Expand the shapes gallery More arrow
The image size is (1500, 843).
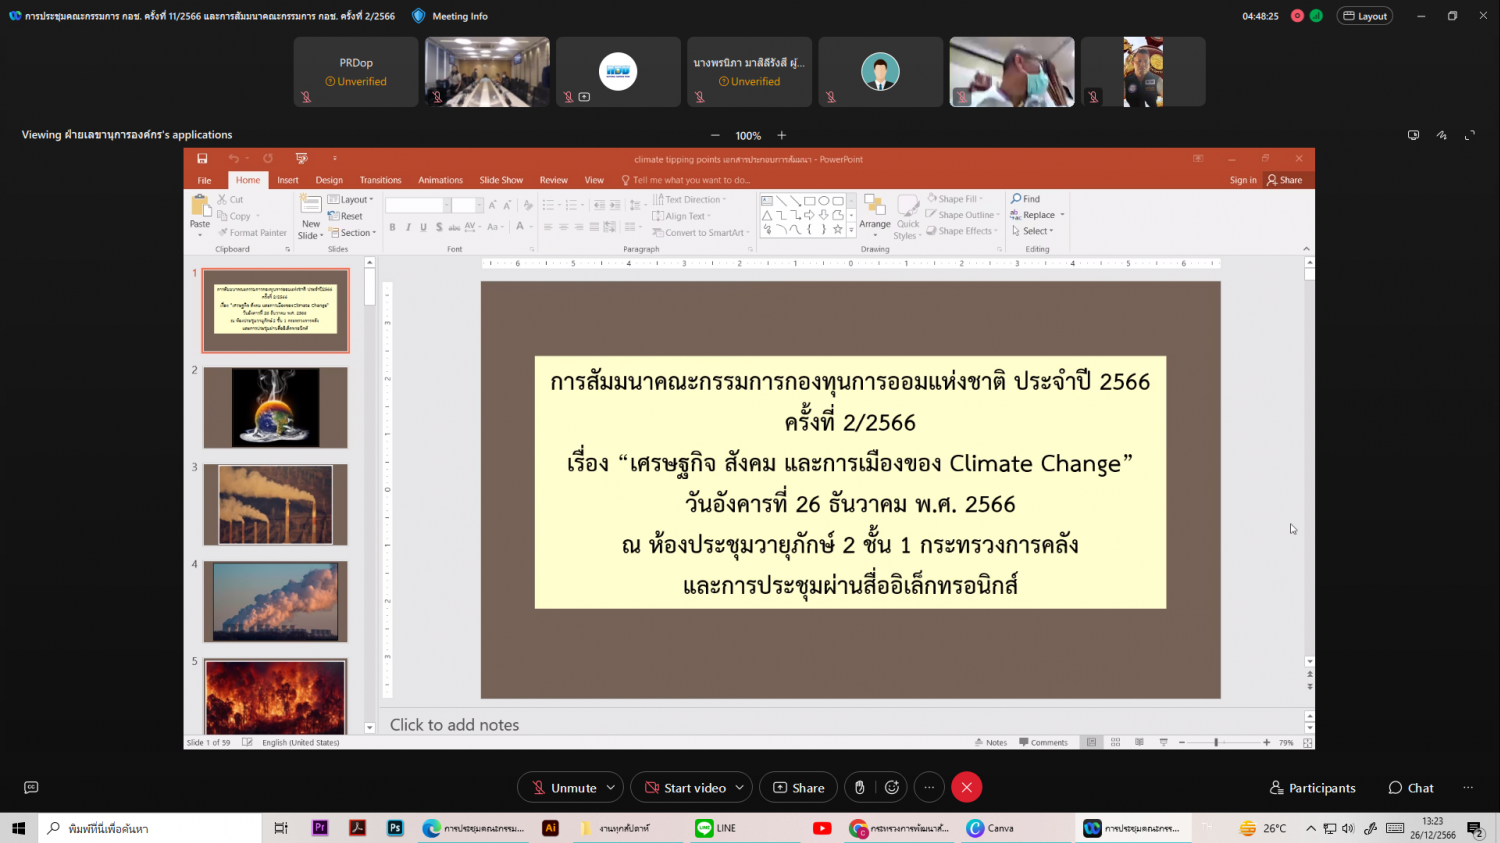click(852, 230)
